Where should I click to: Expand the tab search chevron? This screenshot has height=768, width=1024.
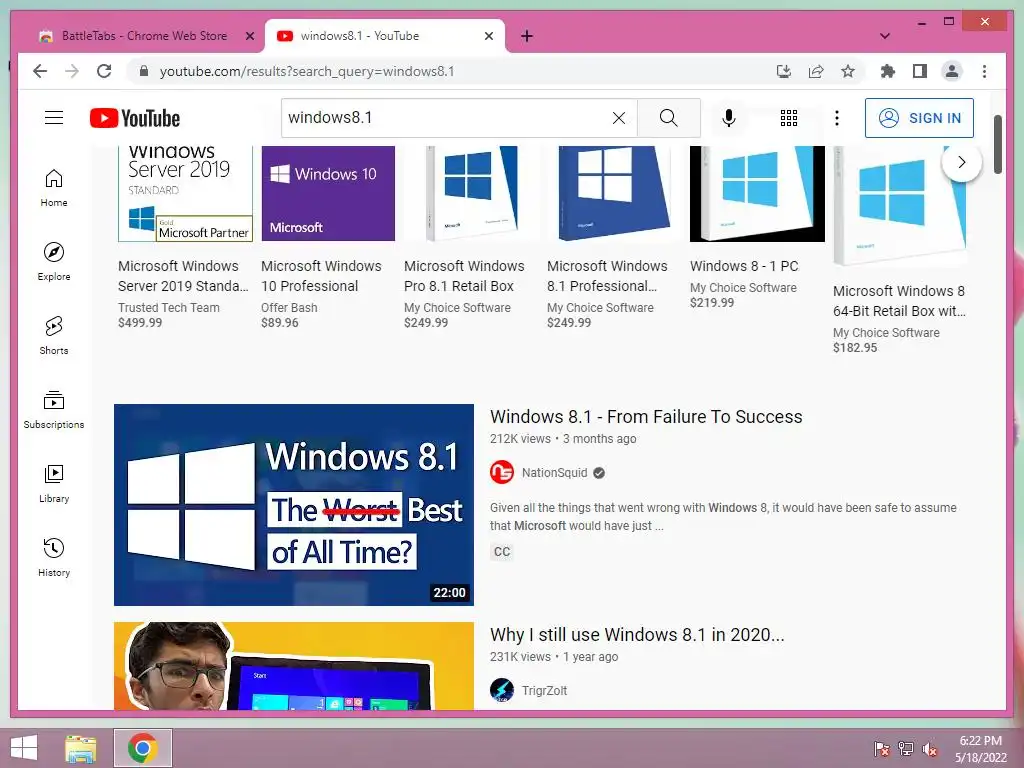(x=884, y=36)
